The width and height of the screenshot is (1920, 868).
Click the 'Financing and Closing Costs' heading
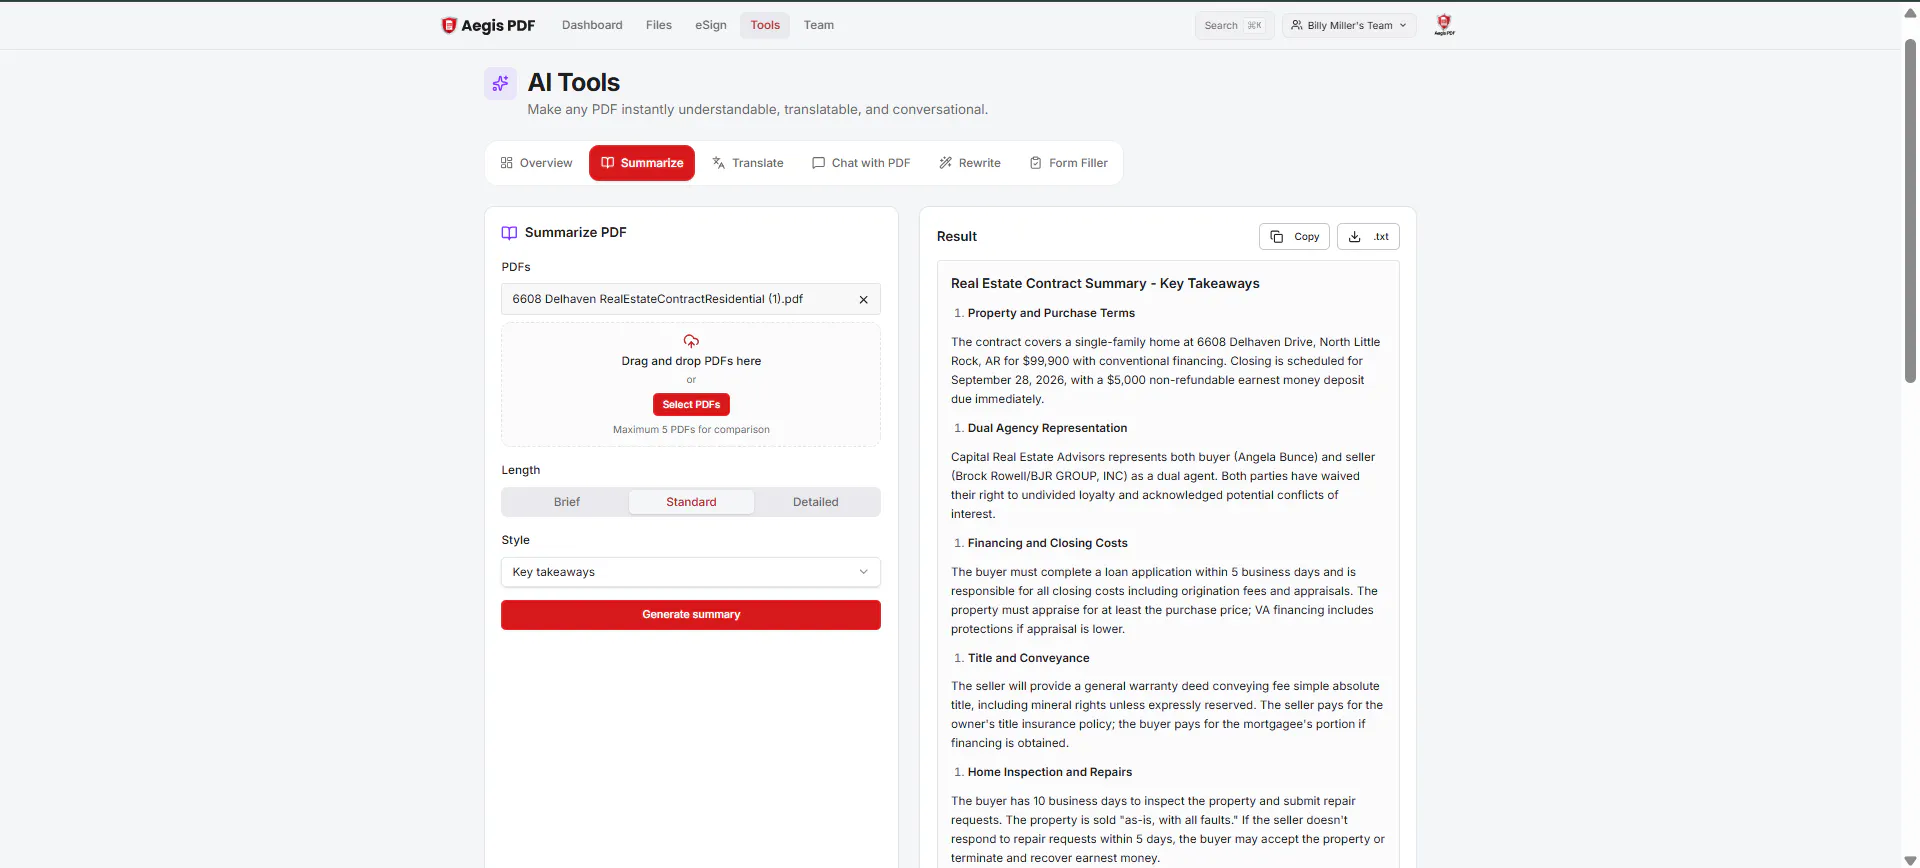pos(1047,543)
